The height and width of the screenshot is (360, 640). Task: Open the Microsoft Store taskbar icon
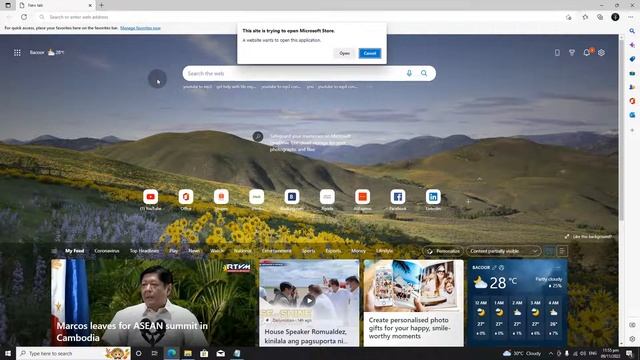[x=204, y=353]
